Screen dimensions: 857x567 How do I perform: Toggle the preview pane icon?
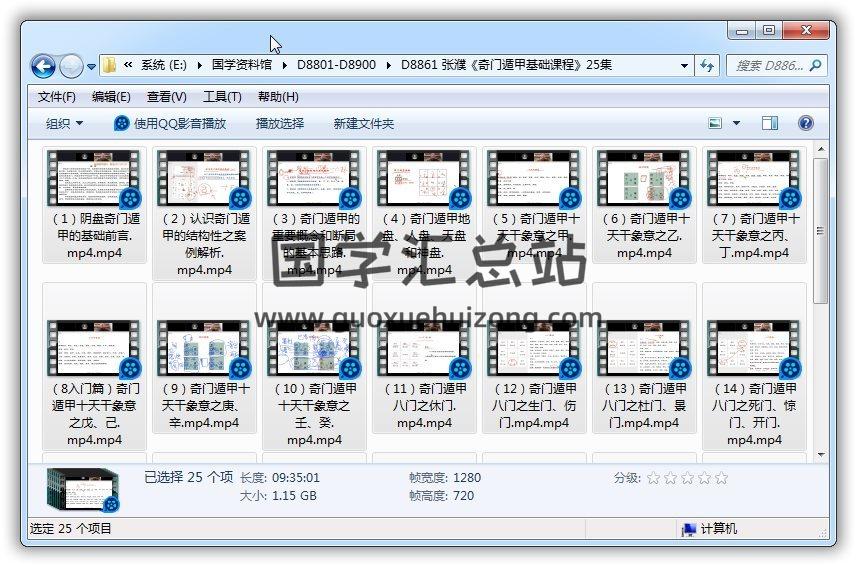pos(769,123)
